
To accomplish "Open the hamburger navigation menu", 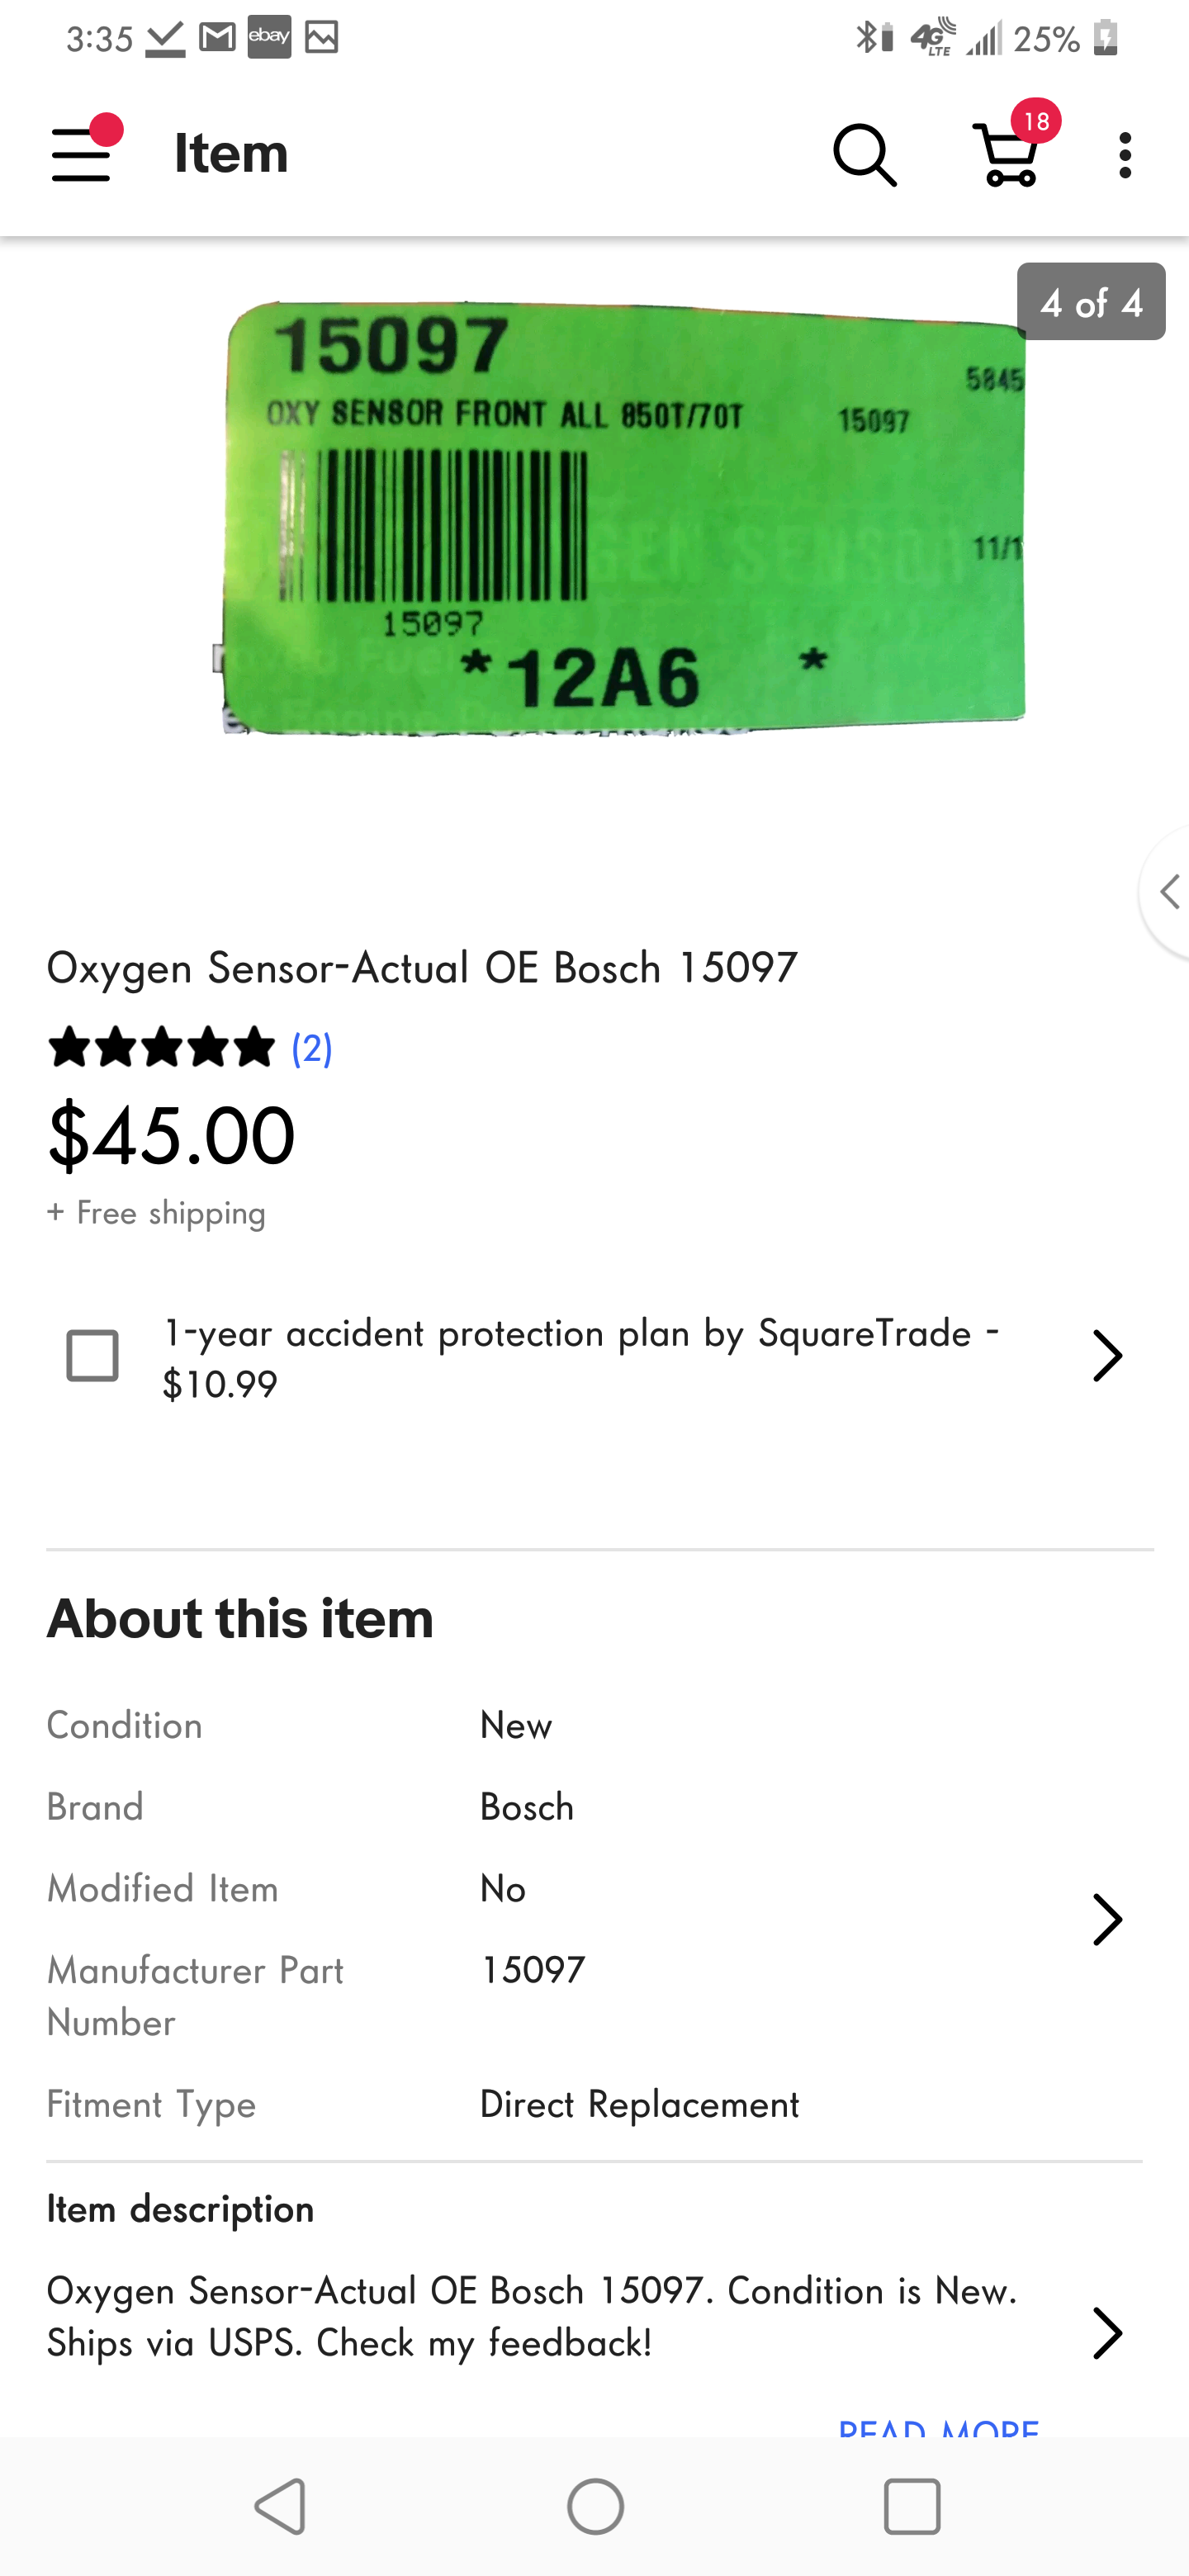I will tap(82, 154).
